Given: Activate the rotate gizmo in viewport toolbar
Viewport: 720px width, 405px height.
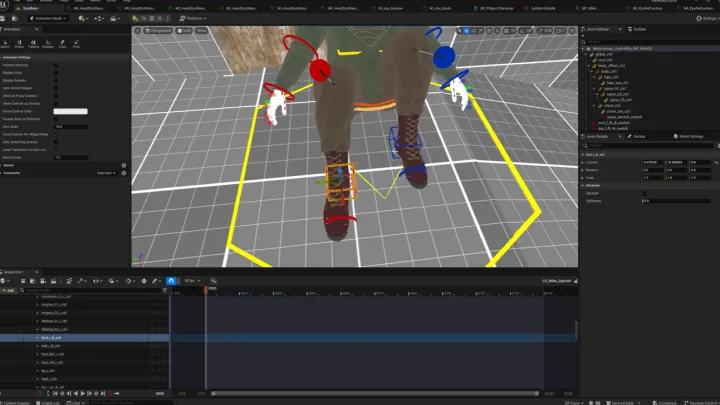Looking at the screenshot, I should click(473, 31).
